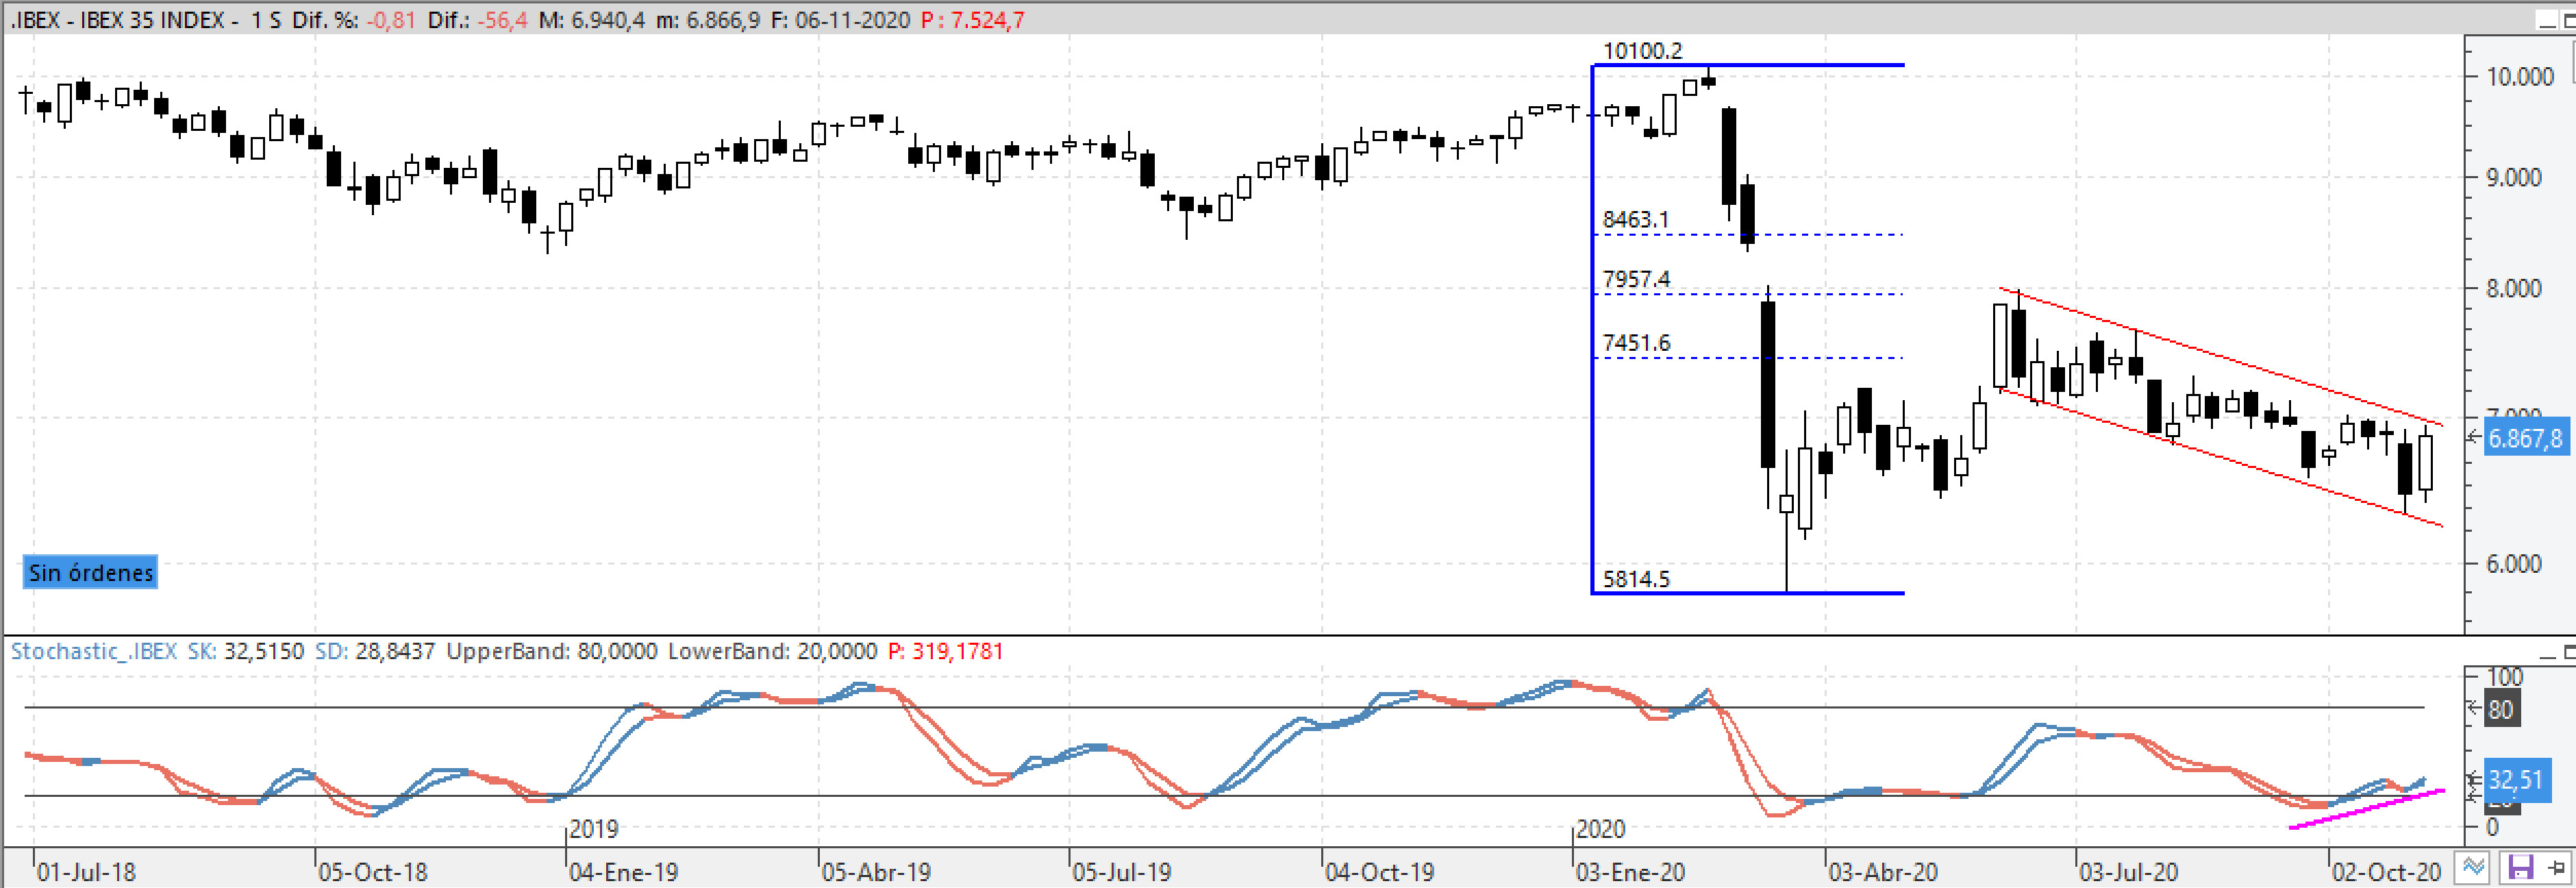
Task: Click the 'Dif.: -56,4' value
Action: coord(477,20)
